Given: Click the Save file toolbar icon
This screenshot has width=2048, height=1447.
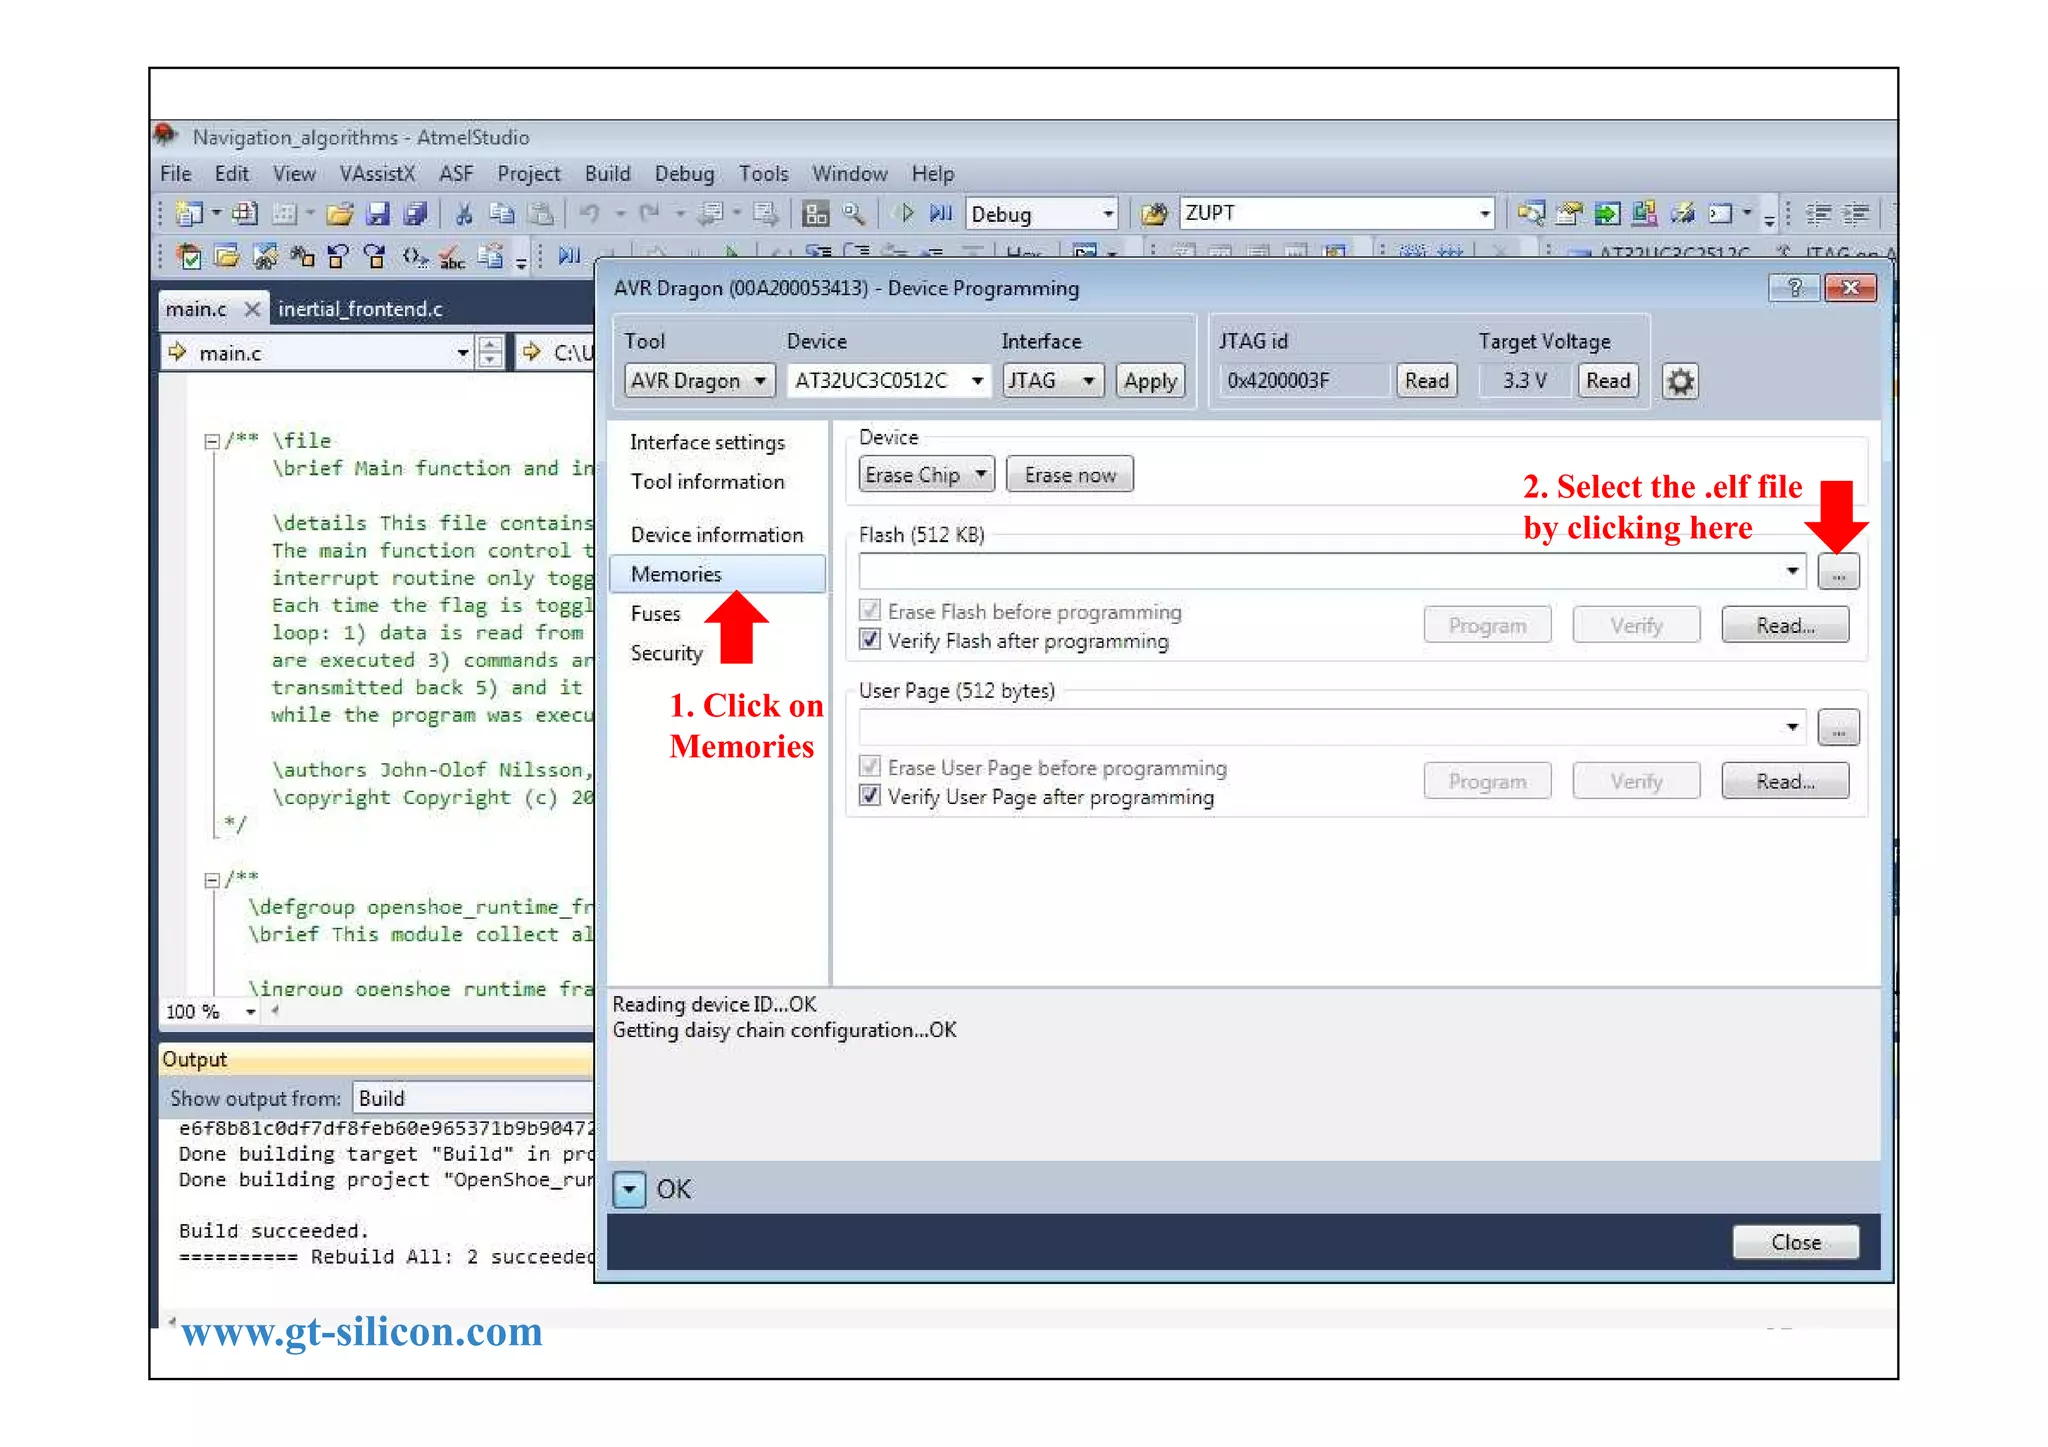Looking at the screenshot, I should 378,213.
